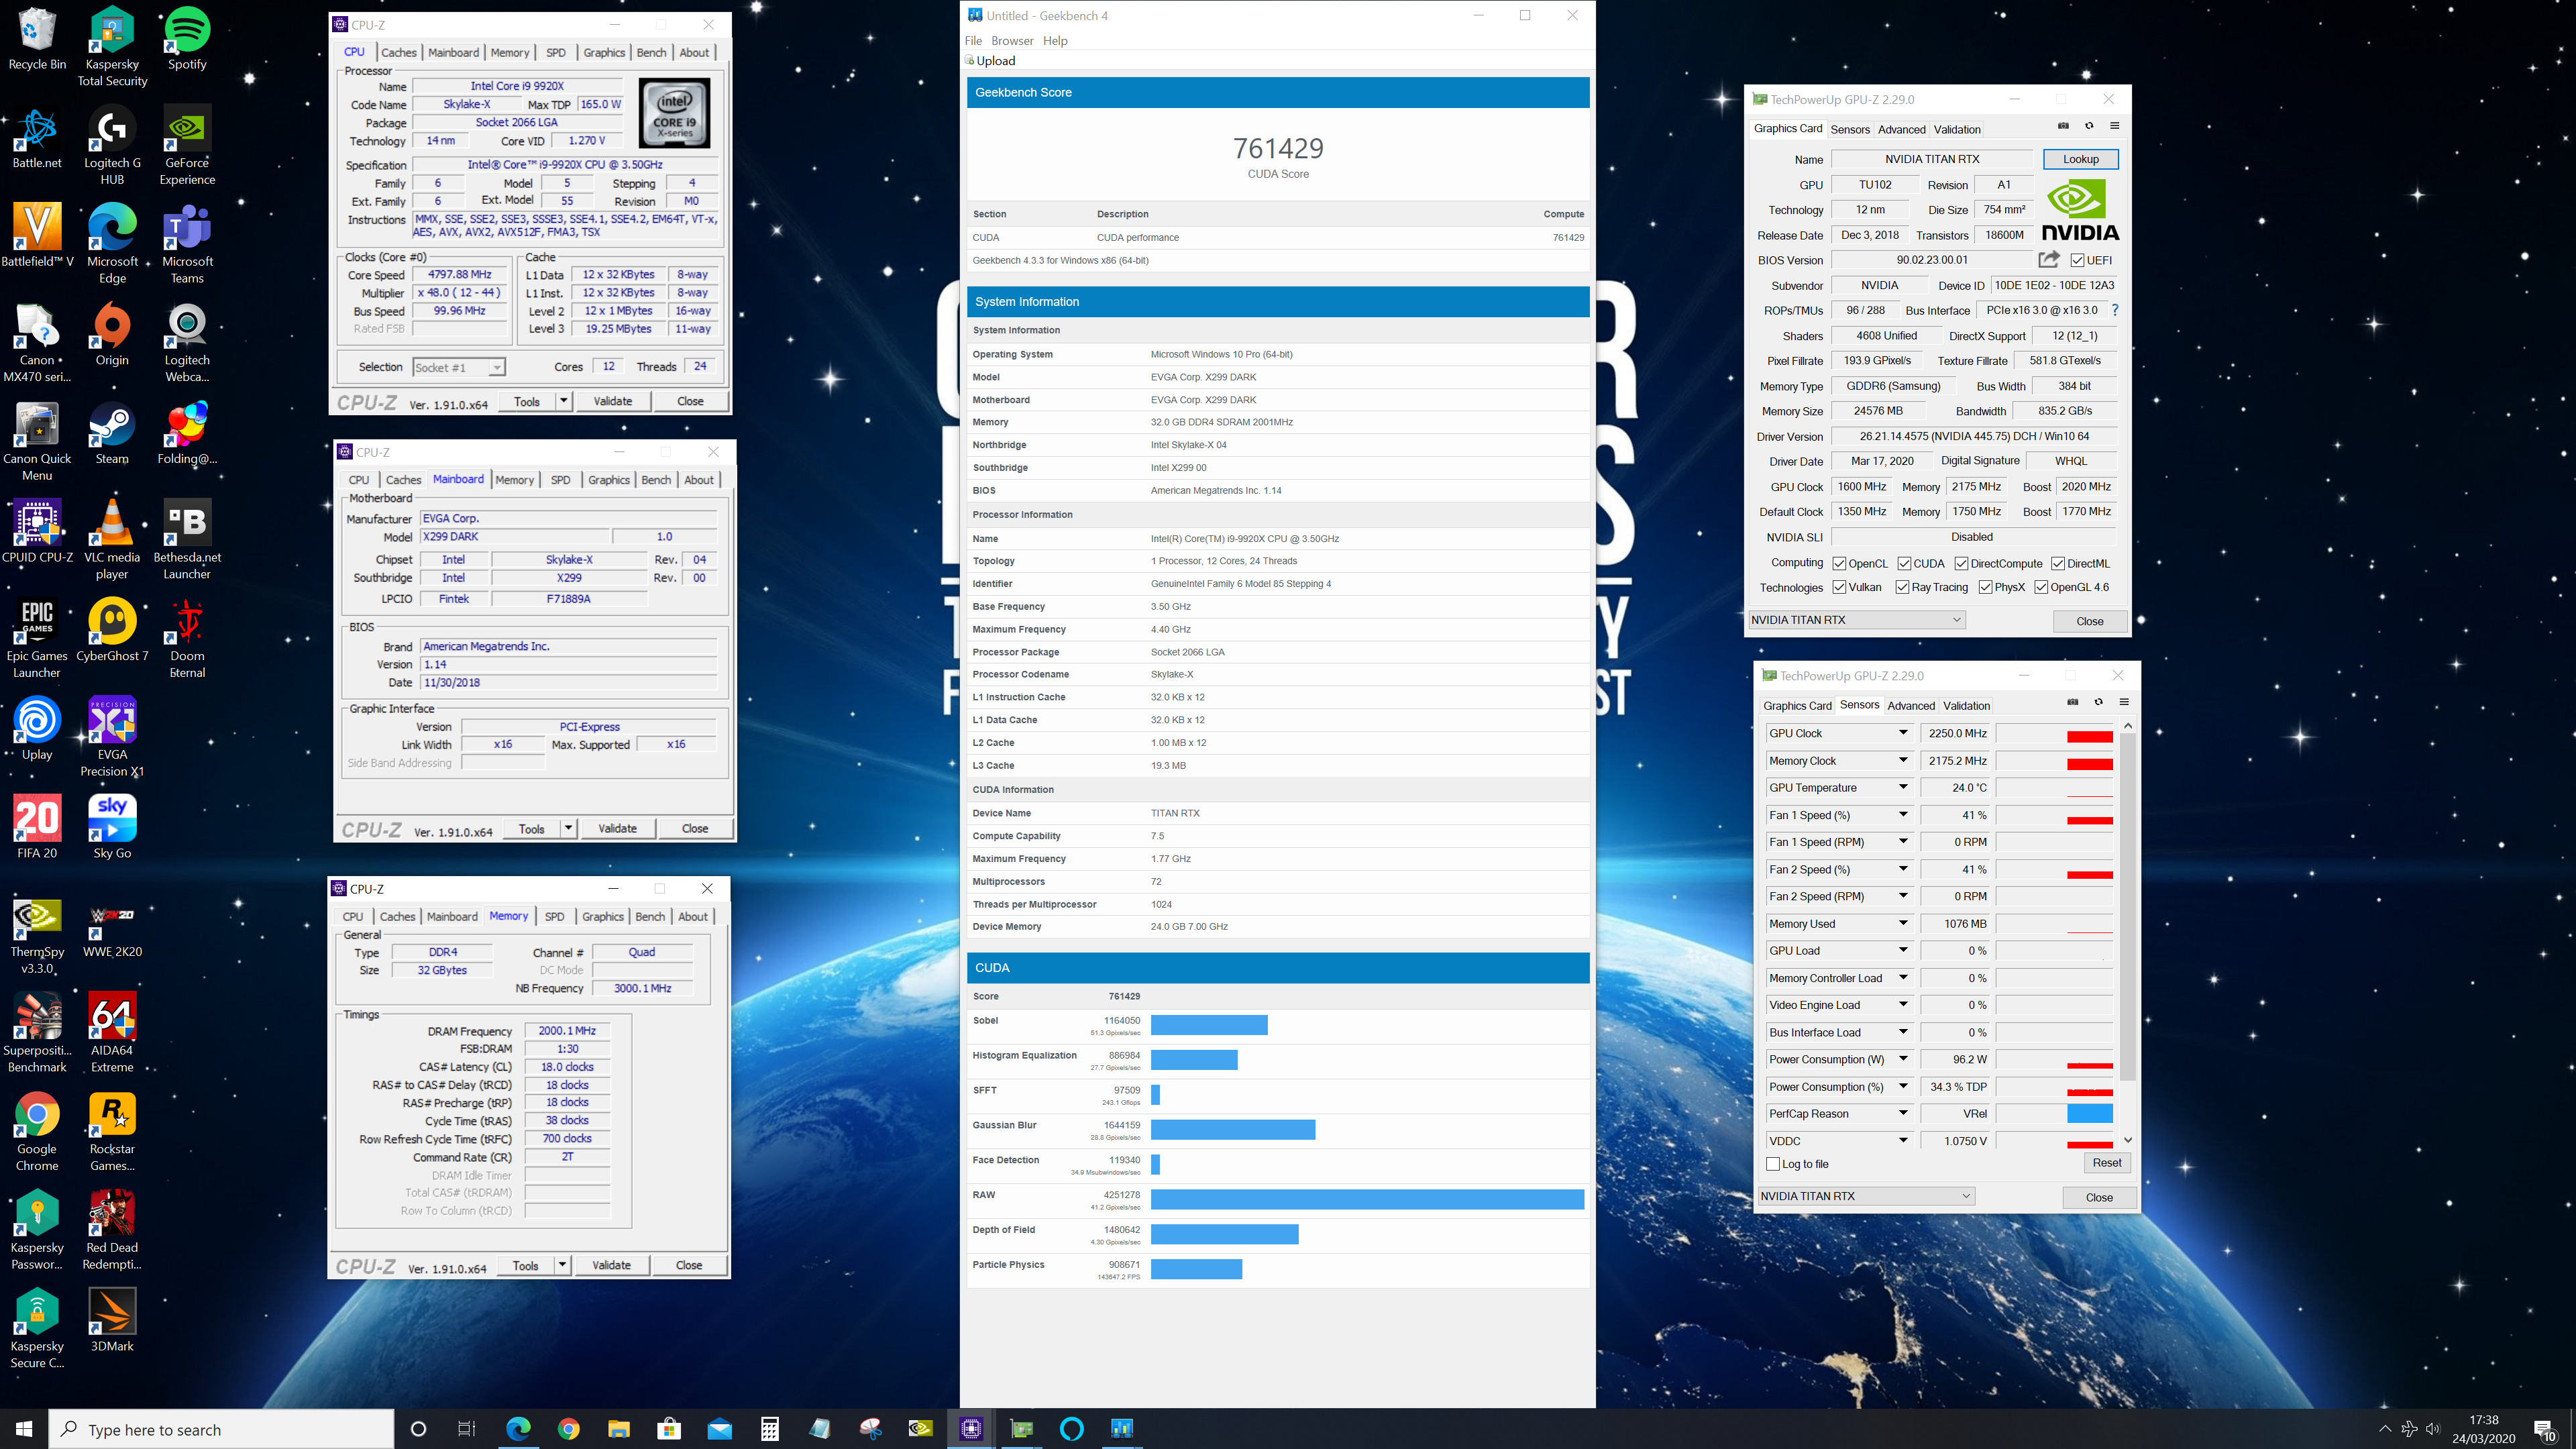Open Validation tab in GPU-Z Sensors window
The width and height of the screenshot is (2576, 1449).
click(x=1966, y=706)
